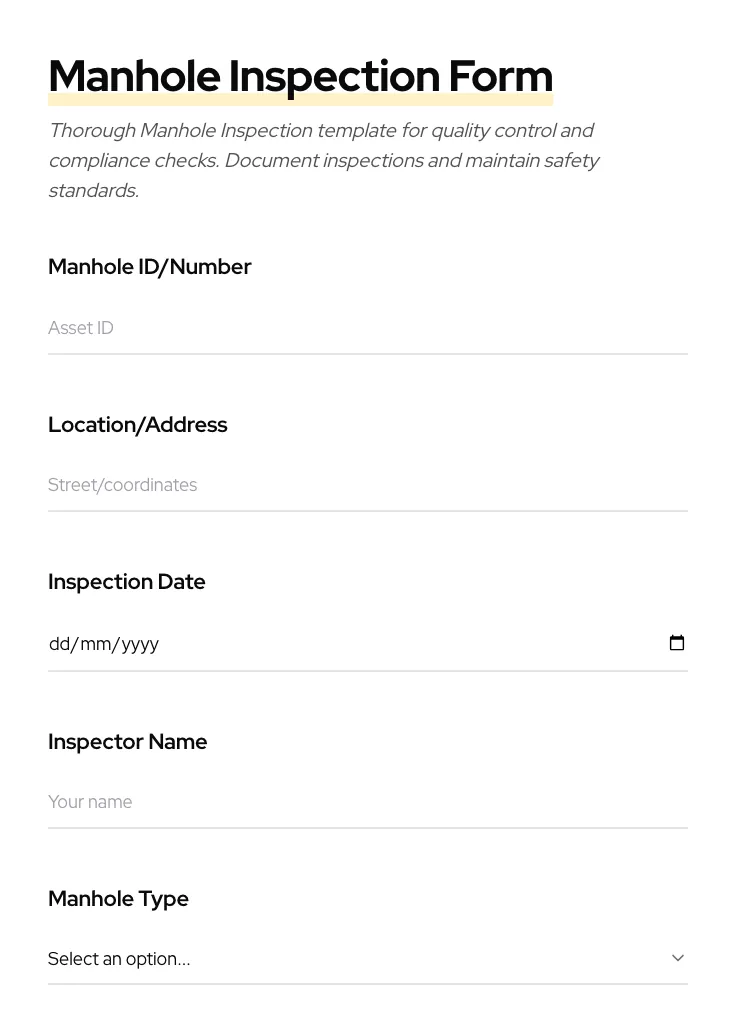Click the Inspector Name label

(x=127, y=742)
